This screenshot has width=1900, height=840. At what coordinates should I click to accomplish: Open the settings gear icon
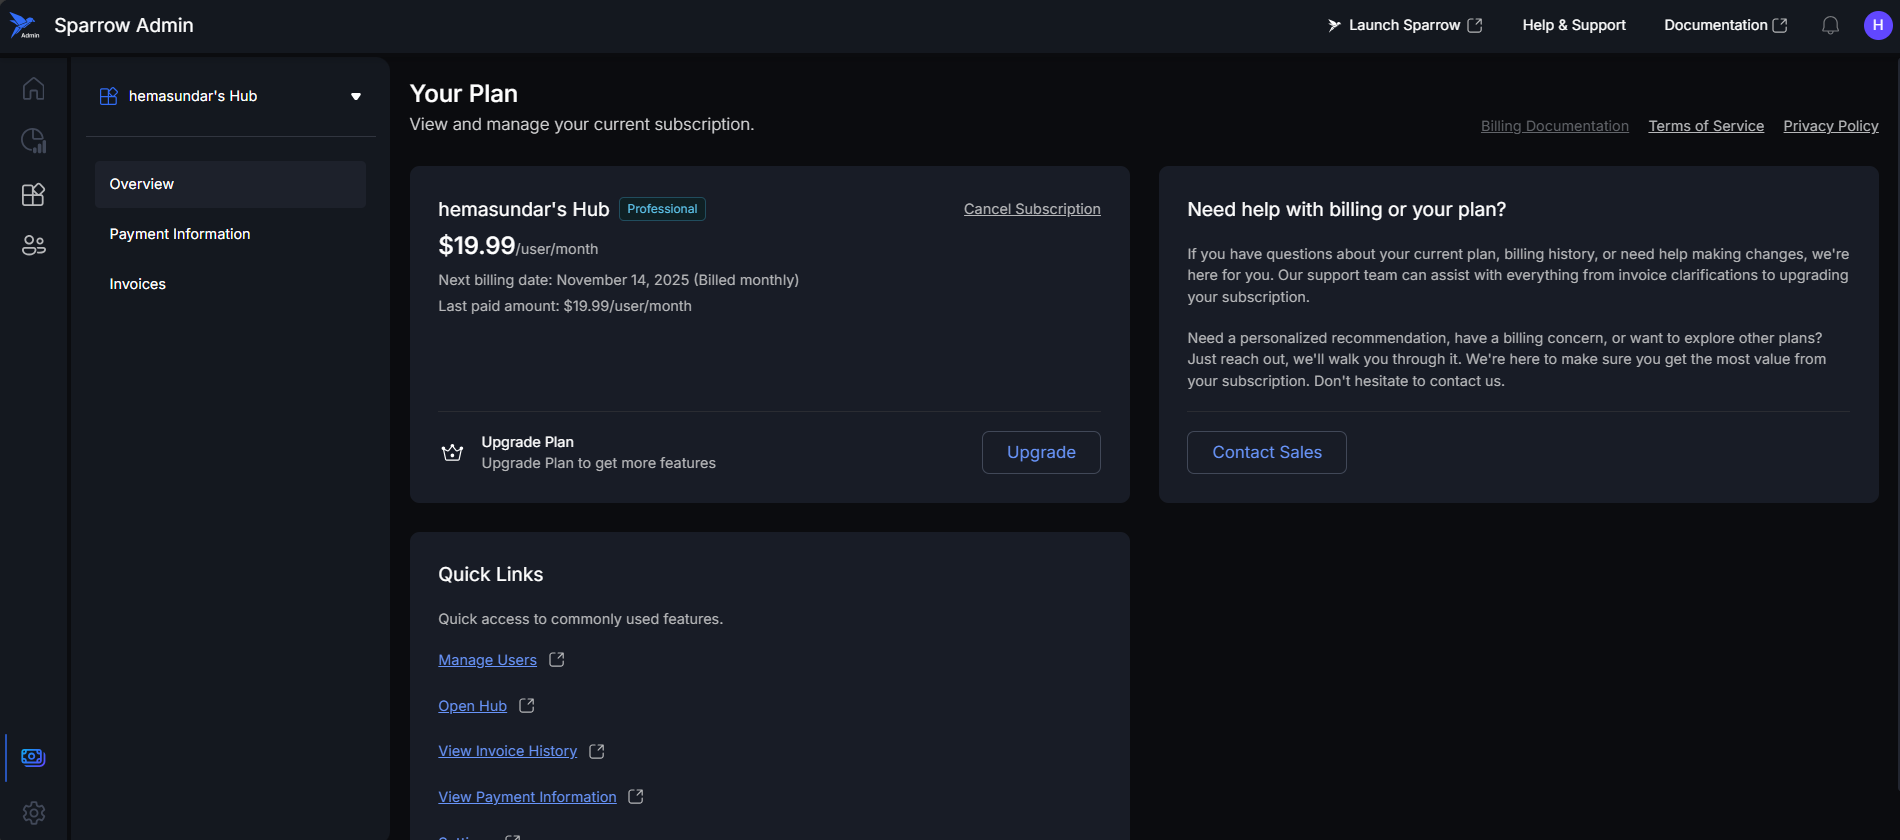pos(33,812)
